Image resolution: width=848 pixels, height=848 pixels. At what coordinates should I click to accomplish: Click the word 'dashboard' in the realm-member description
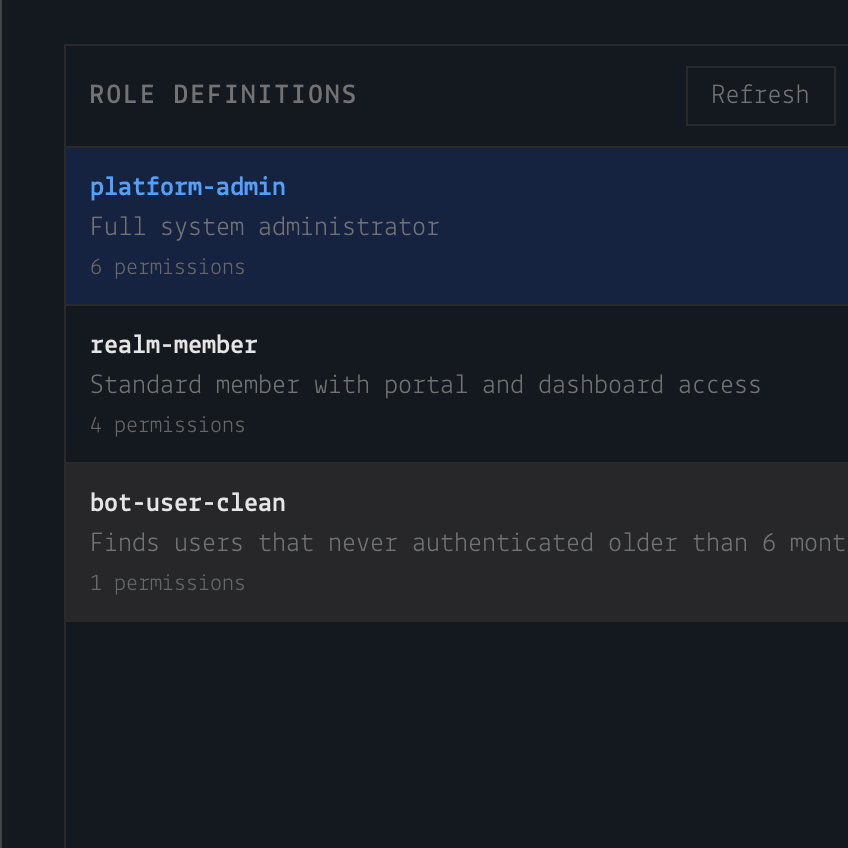coord(600,385)
